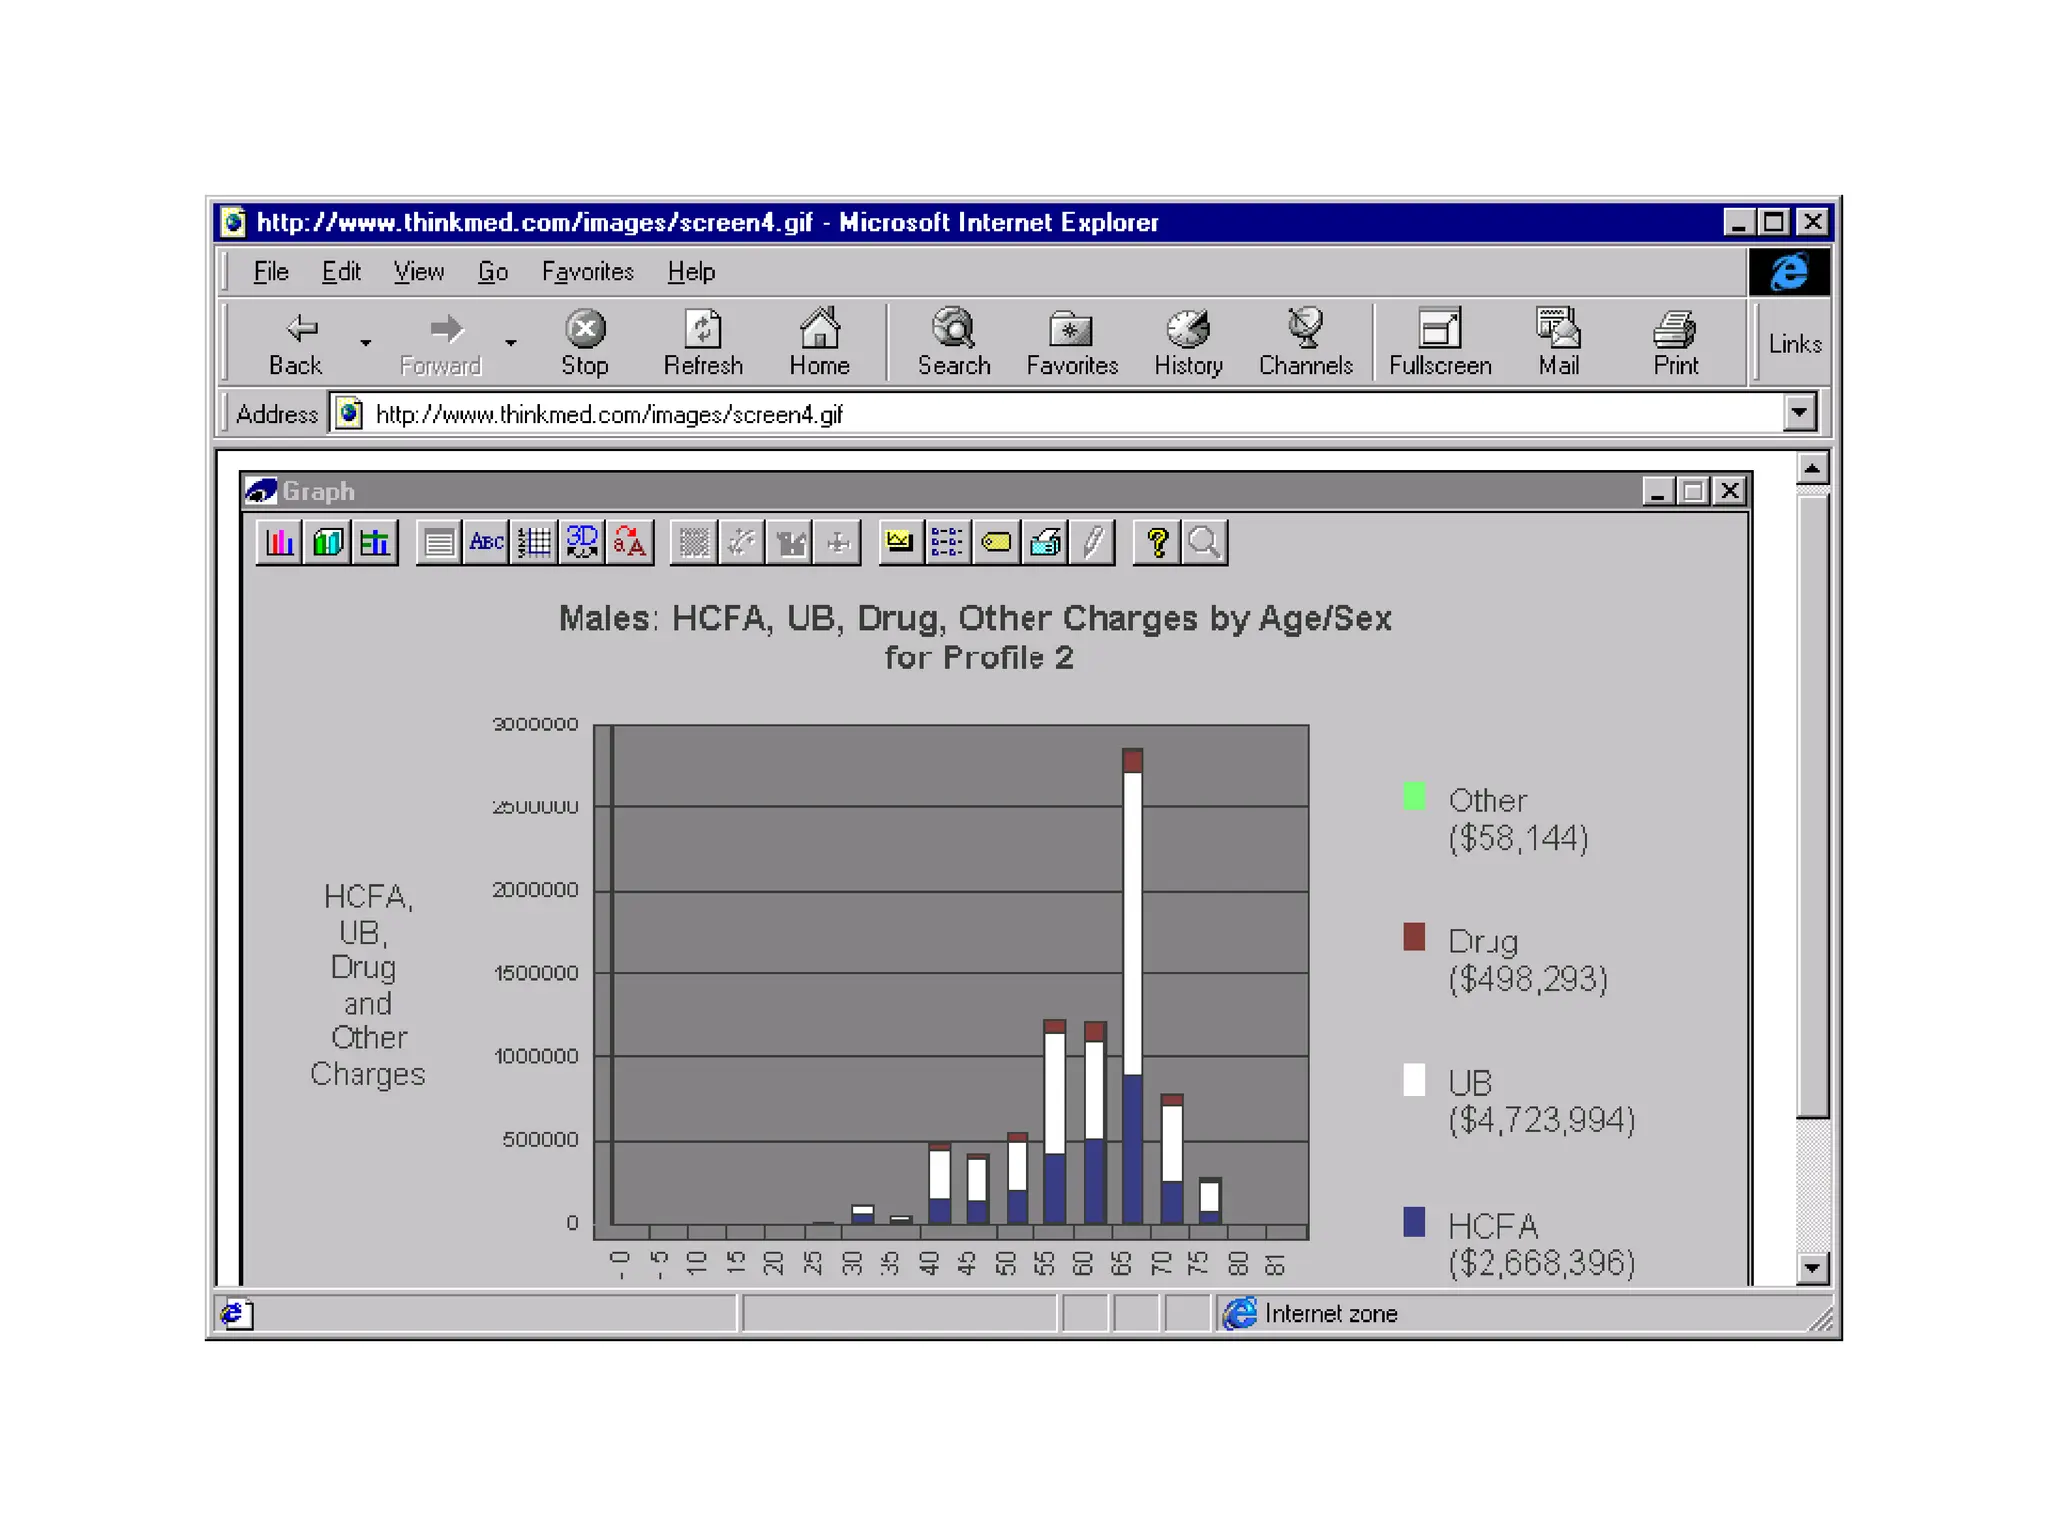The height and width of the screenshot is (1536, 2048).
Task: Open the View menu
Action: click(x=418, y=272)
